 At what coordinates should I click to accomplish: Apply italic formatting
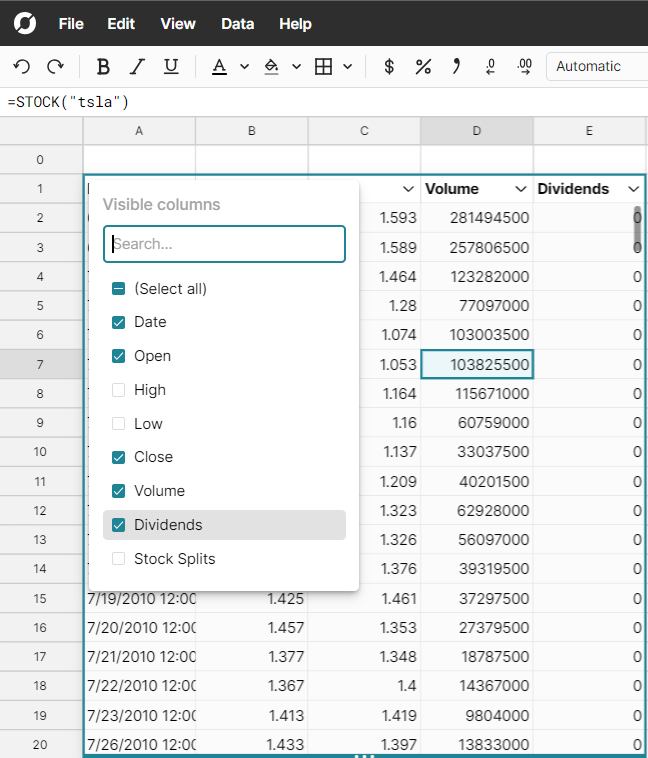pyautogui.click(x=137, y=66)
